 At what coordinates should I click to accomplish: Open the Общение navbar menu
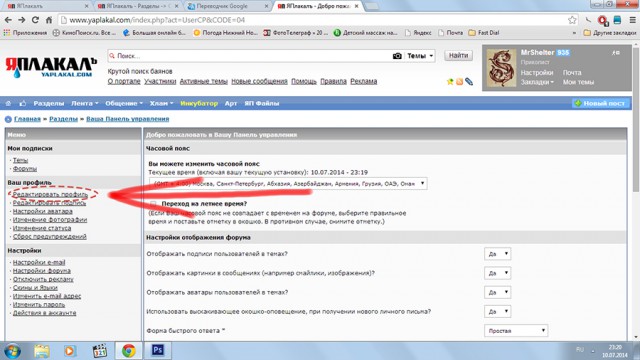(x=124, y=104)
